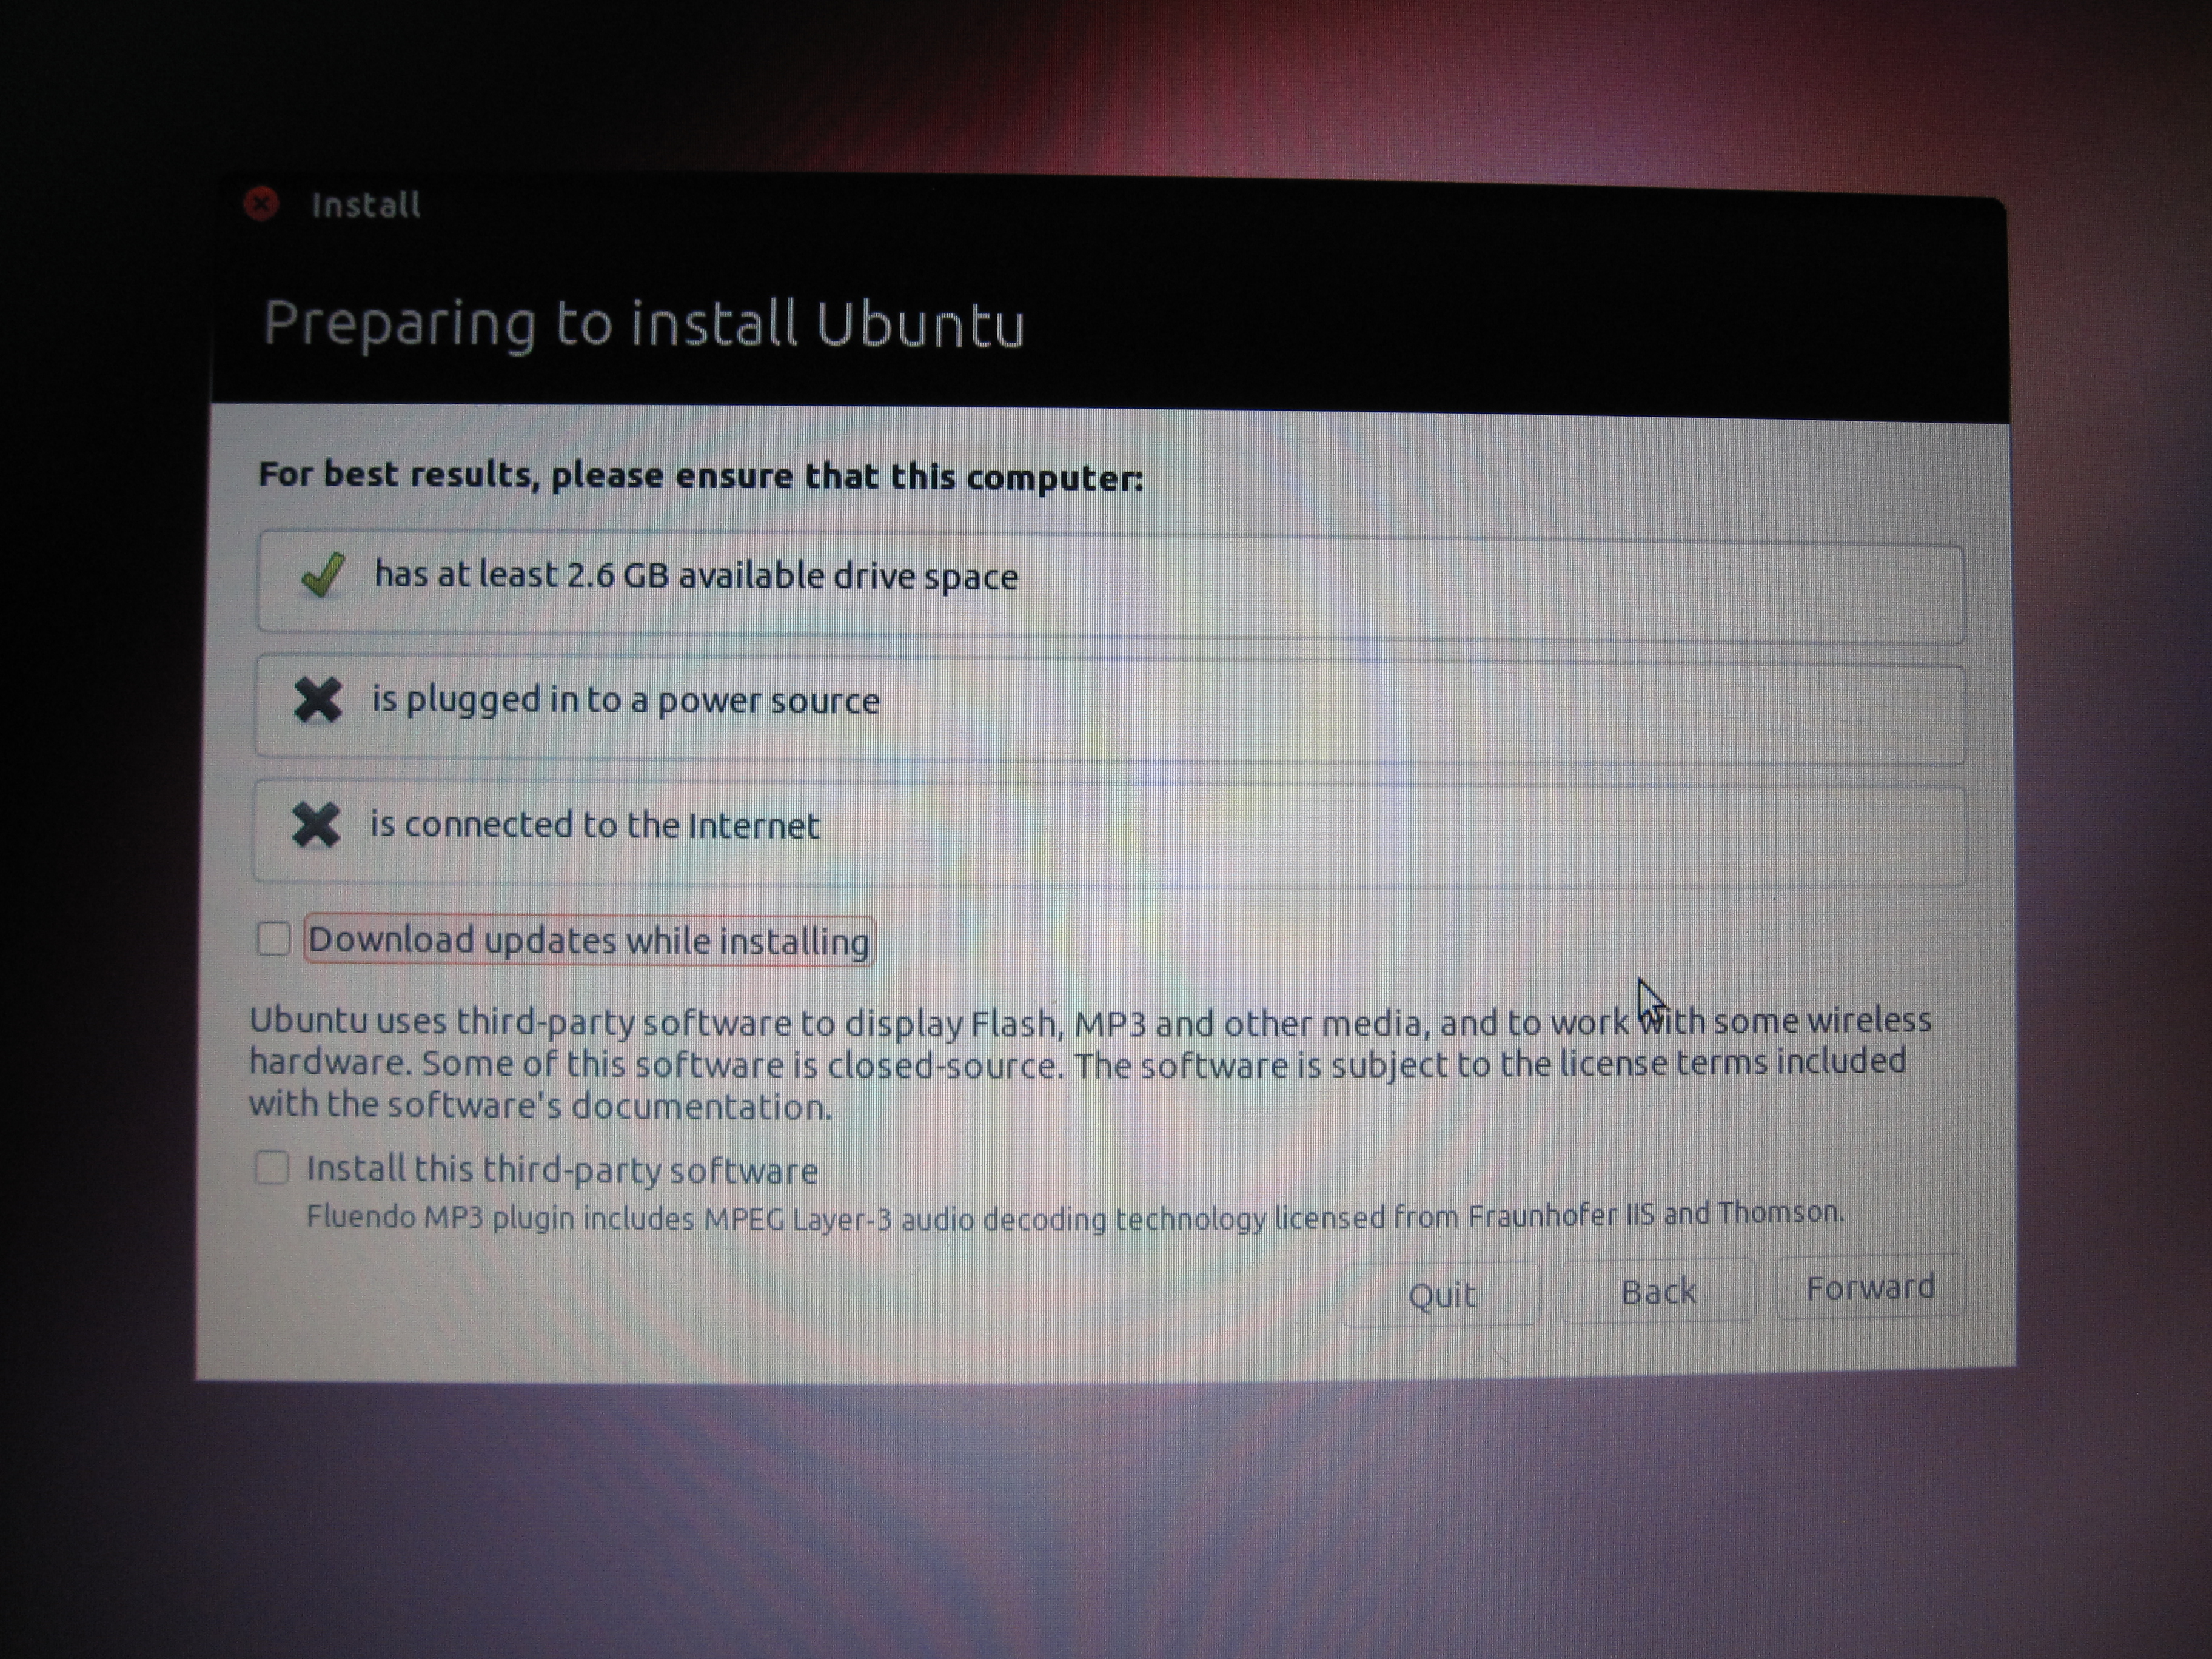Click Quit to exit the installer
The width and height of the screenshot is (2212, 1659).
coord(1441,1295)
